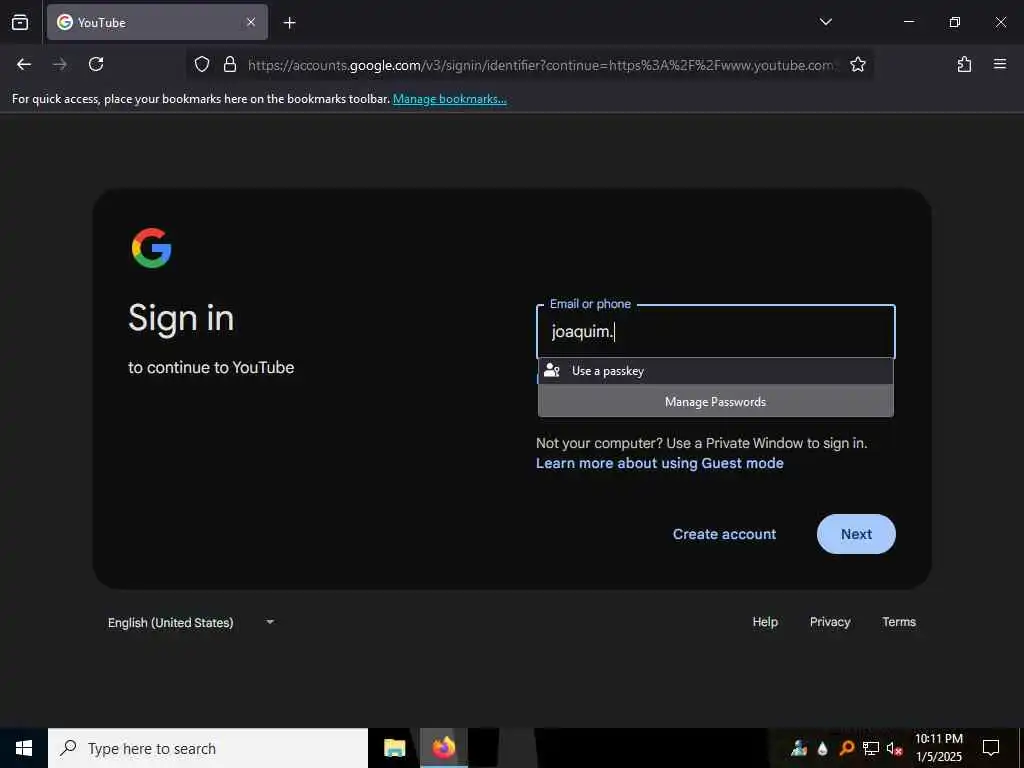Open Manage Passwords

click(716, 402)
